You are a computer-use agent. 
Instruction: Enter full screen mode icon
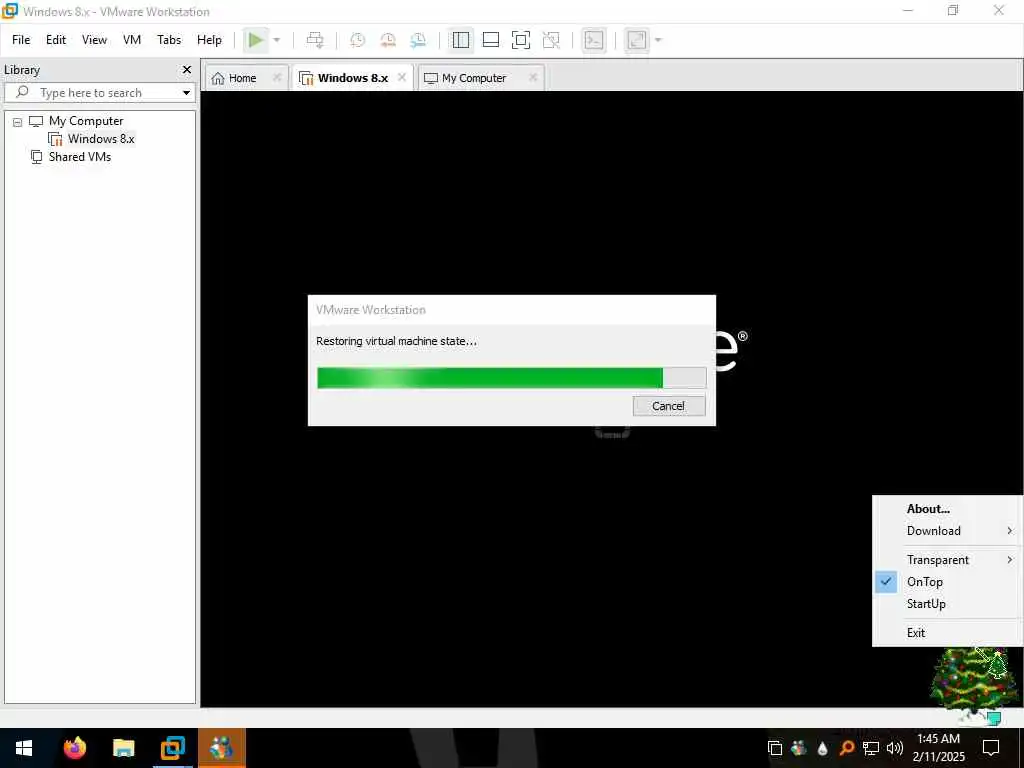(x=520, y=40)
